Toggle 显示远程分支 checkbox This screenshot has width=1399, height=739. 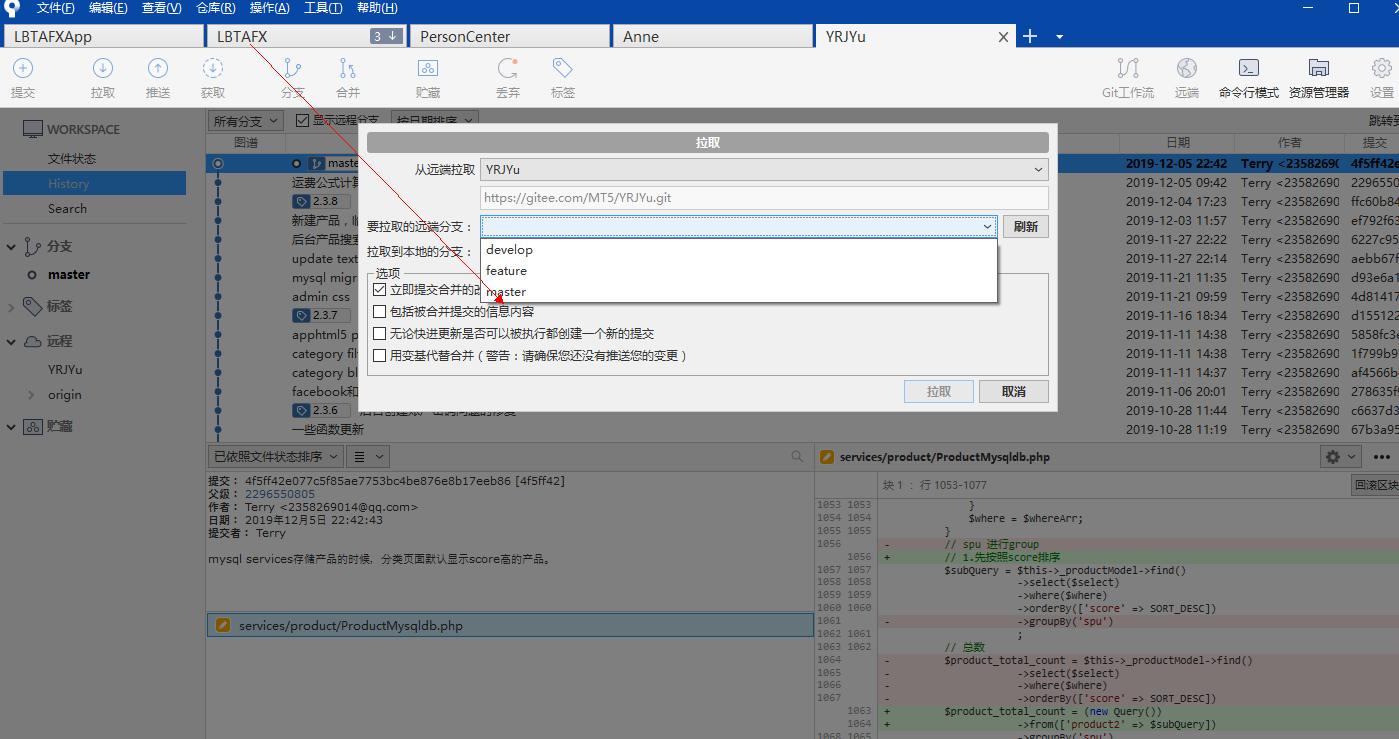302,121
